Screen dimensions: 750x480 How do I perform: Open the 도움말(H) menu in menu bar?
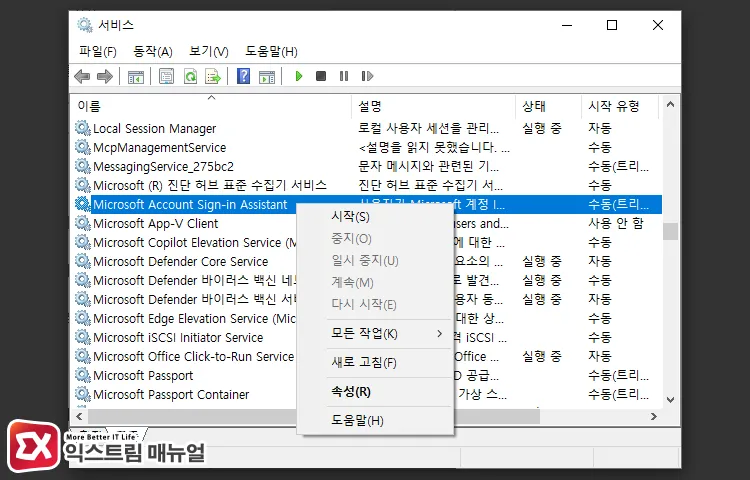[x=271, y=52]
